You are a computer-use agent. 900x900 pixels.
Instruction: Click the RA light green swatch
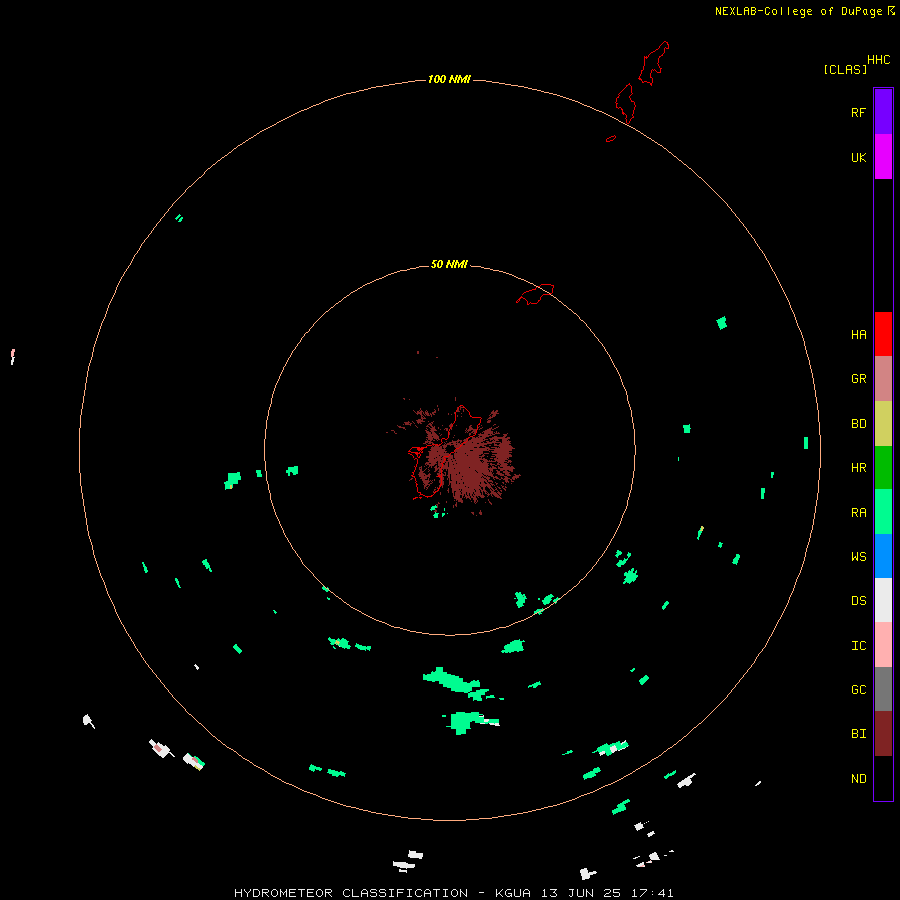pyautogui.click(x=883, y=512)
